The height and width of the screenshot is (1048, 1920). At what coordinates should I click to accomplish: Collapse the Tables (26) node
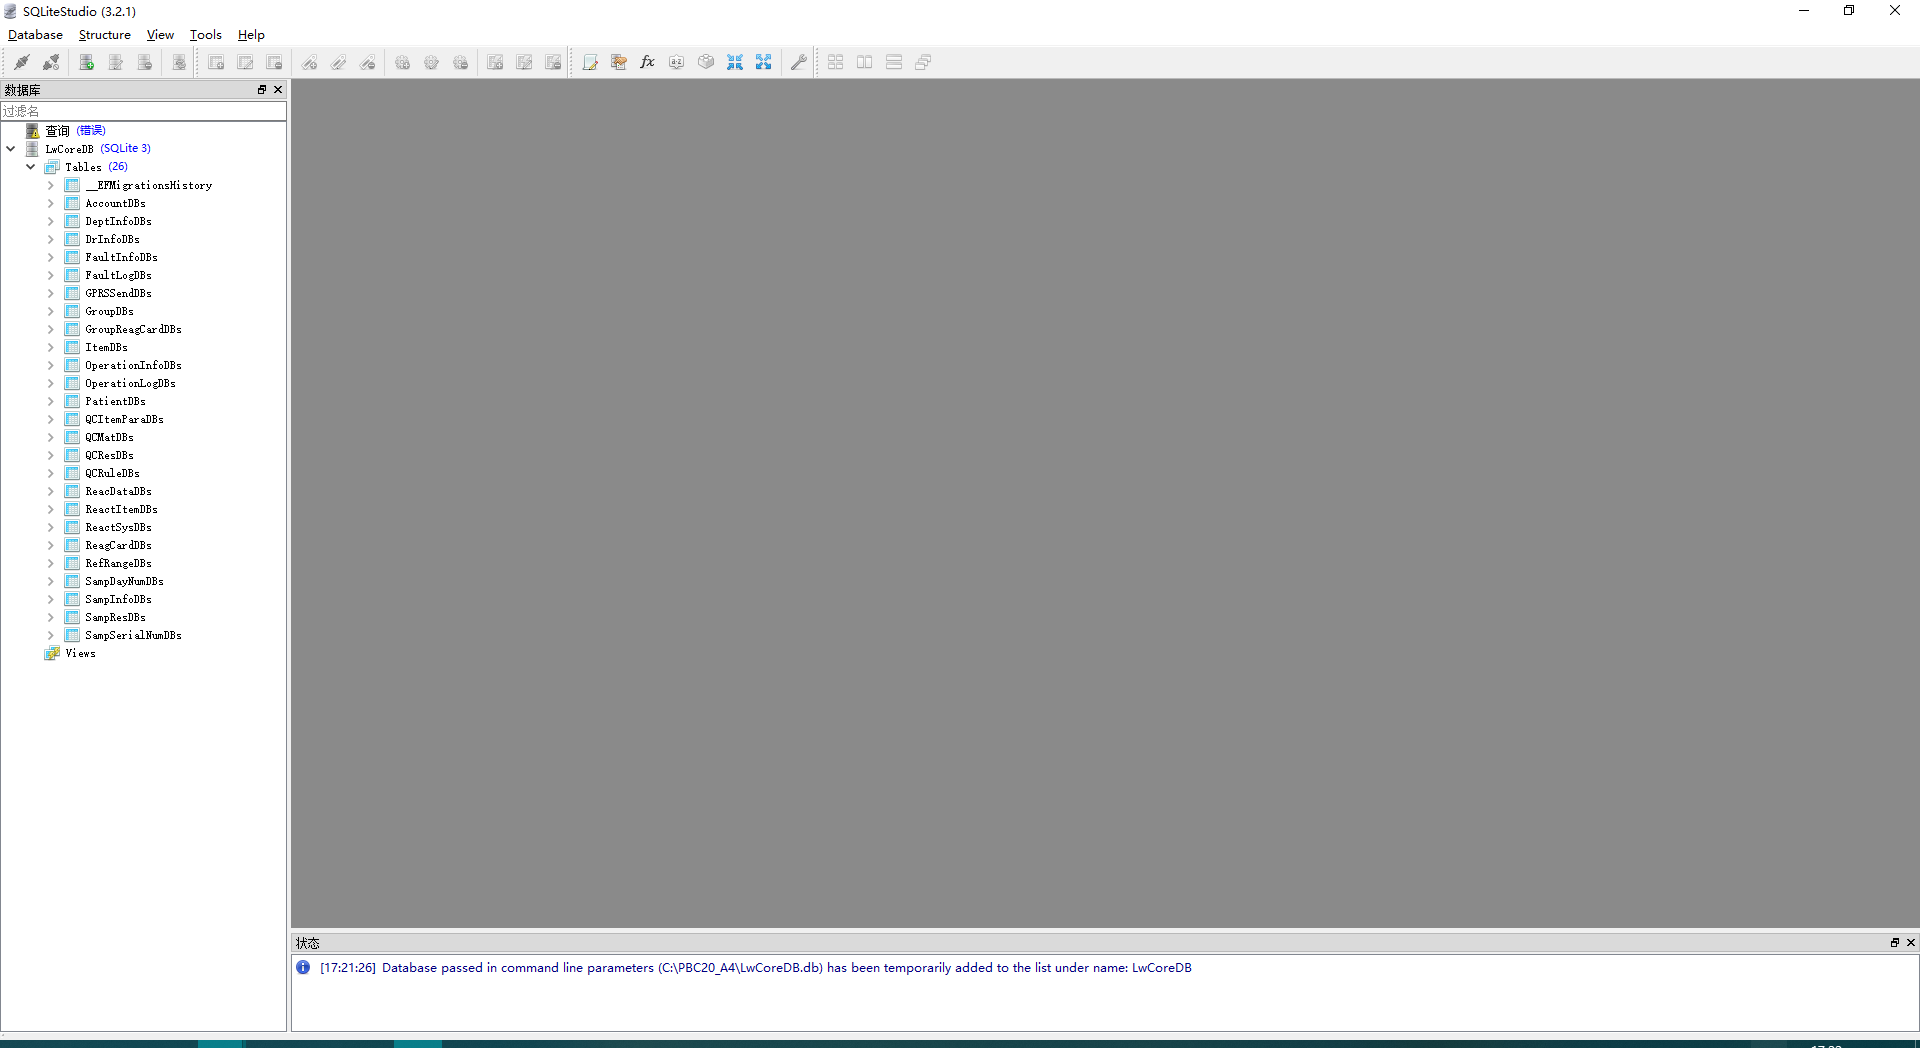pos(31,167)
